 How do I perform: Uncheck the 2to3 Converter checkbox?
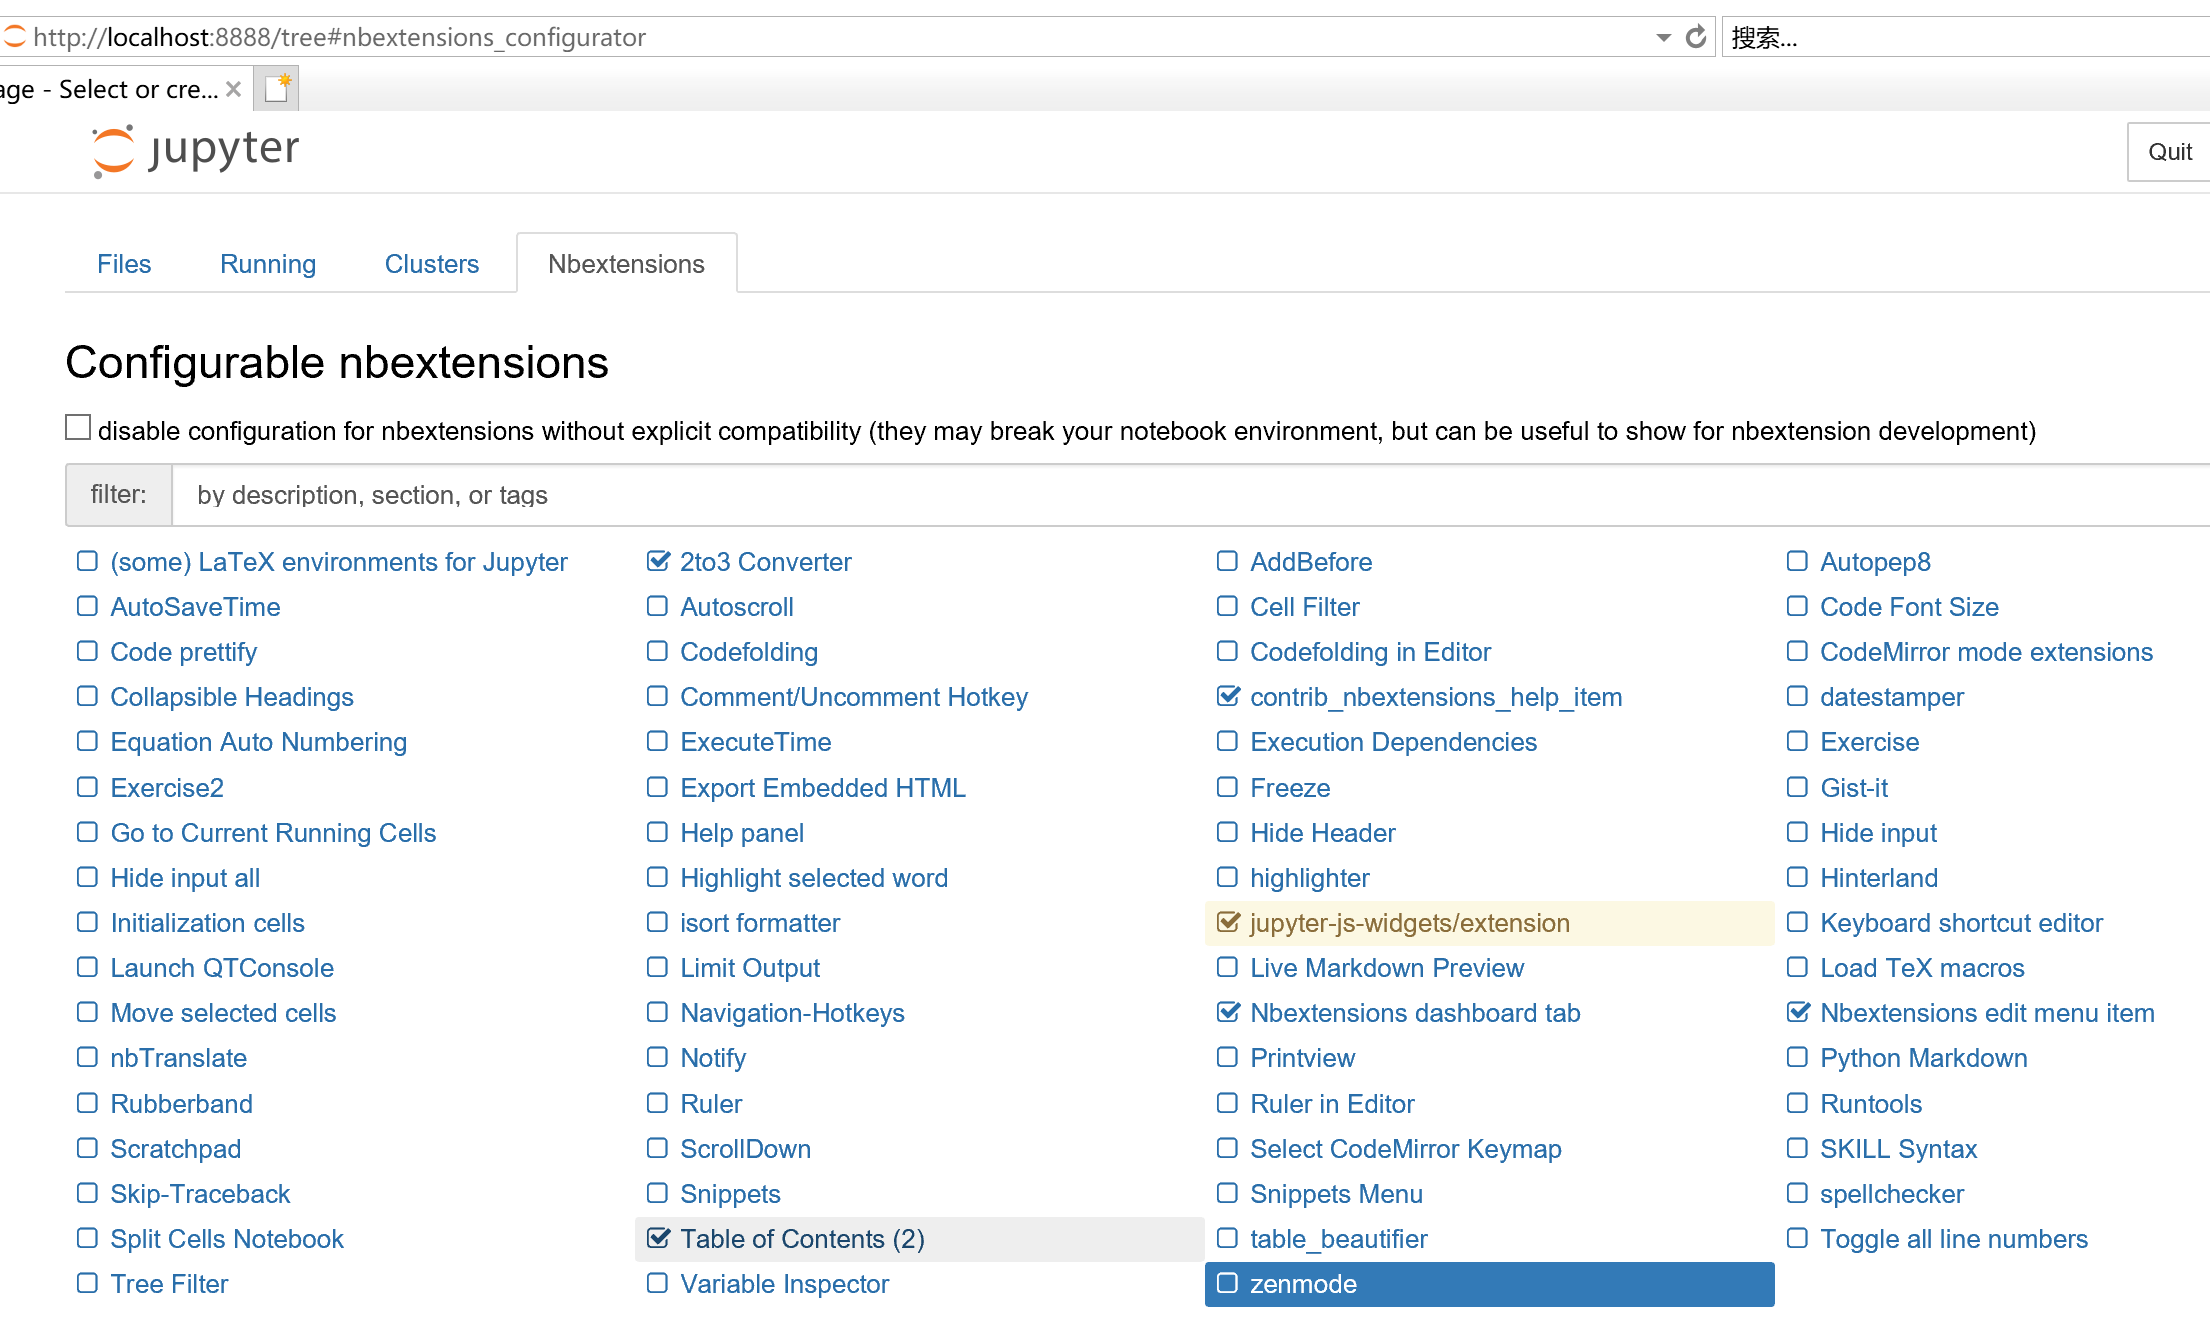coord(658,561)
